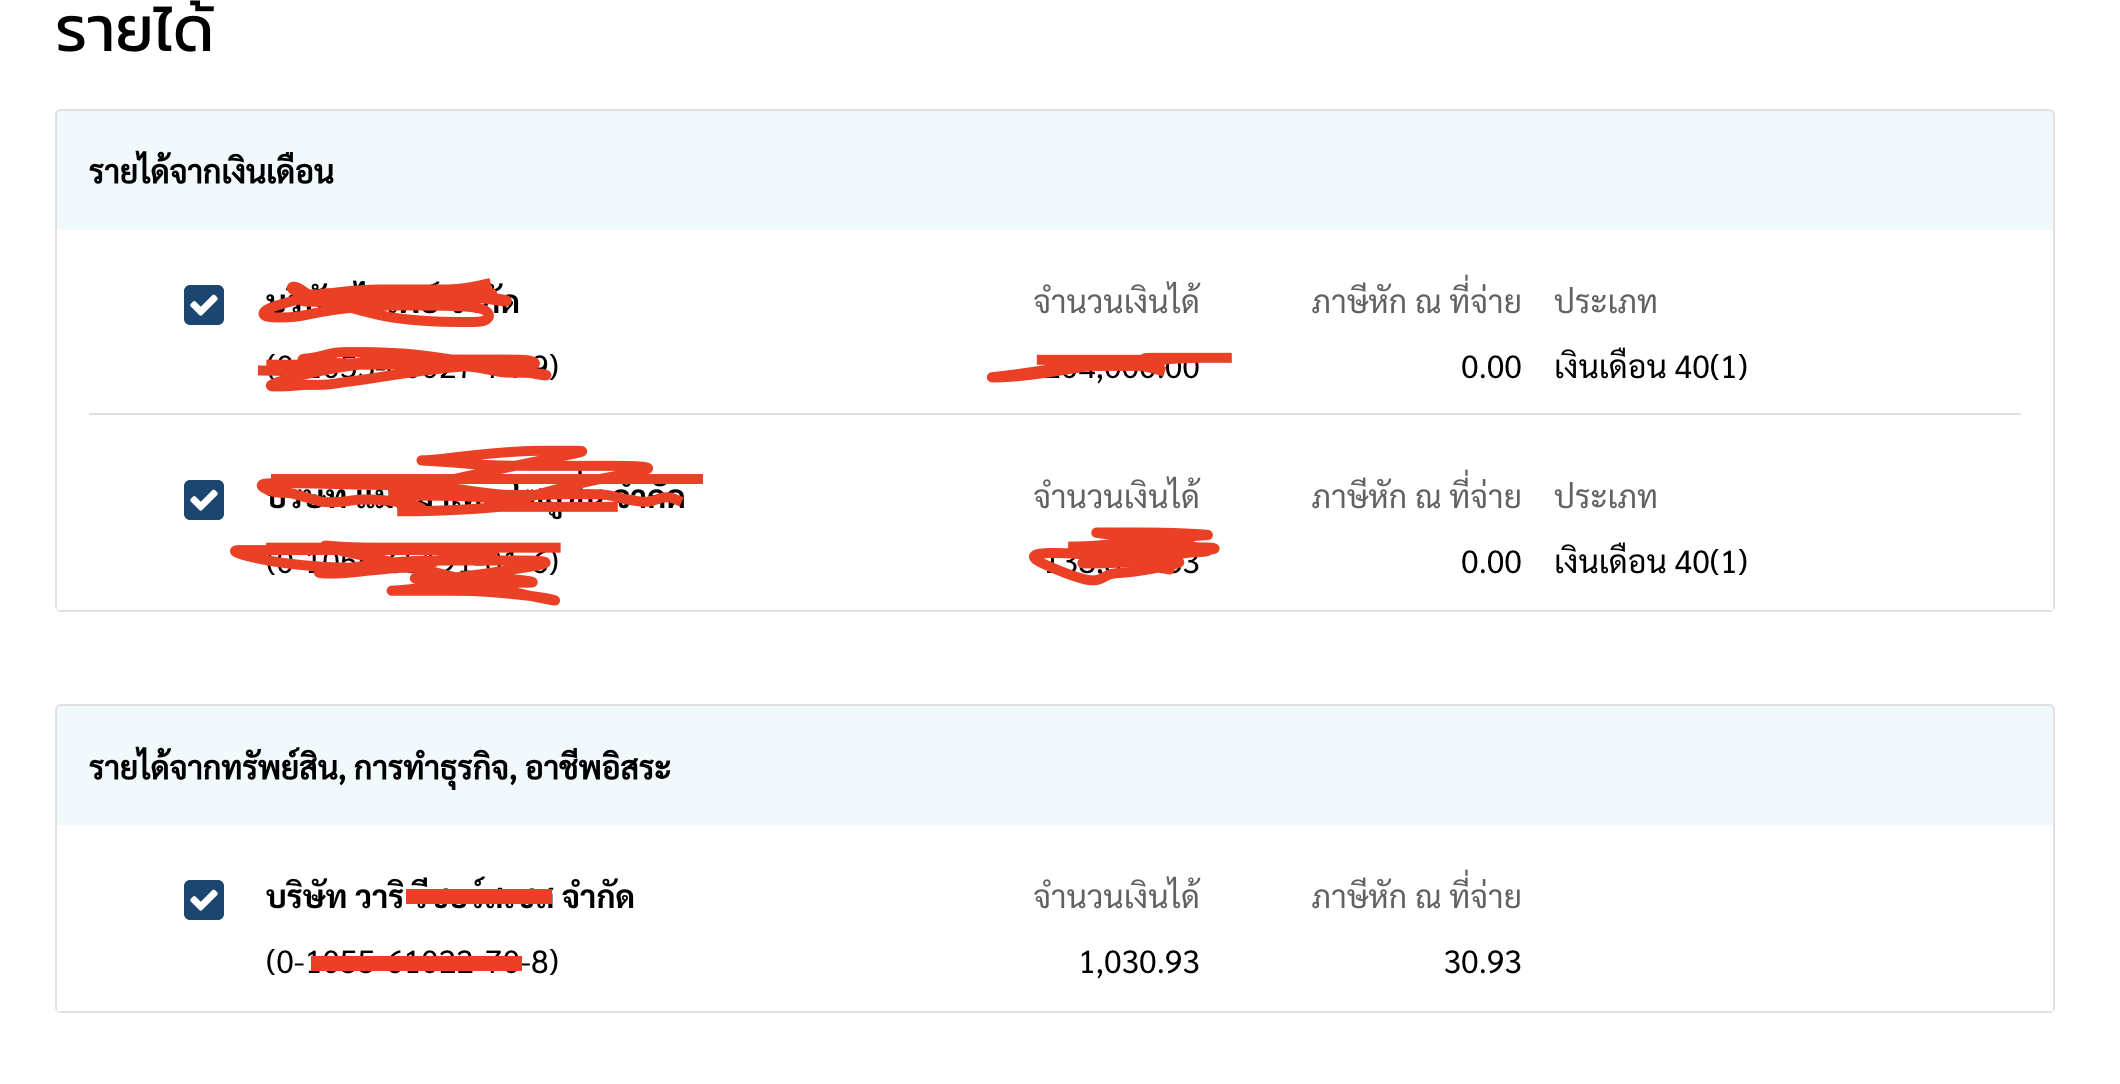Click จำนวนเงินได้ label in property income entry
The height and width of the screenshot is (1084, 2120).
tap(1117, 895)
